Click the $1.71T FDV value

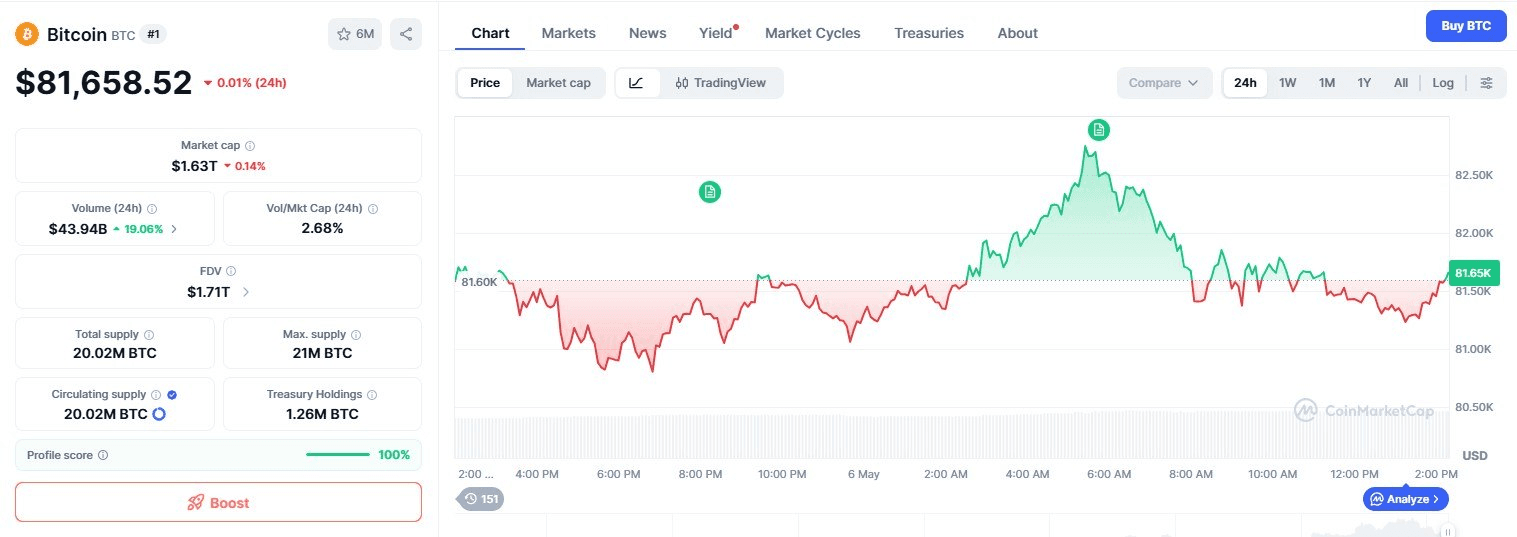(208, 292)
